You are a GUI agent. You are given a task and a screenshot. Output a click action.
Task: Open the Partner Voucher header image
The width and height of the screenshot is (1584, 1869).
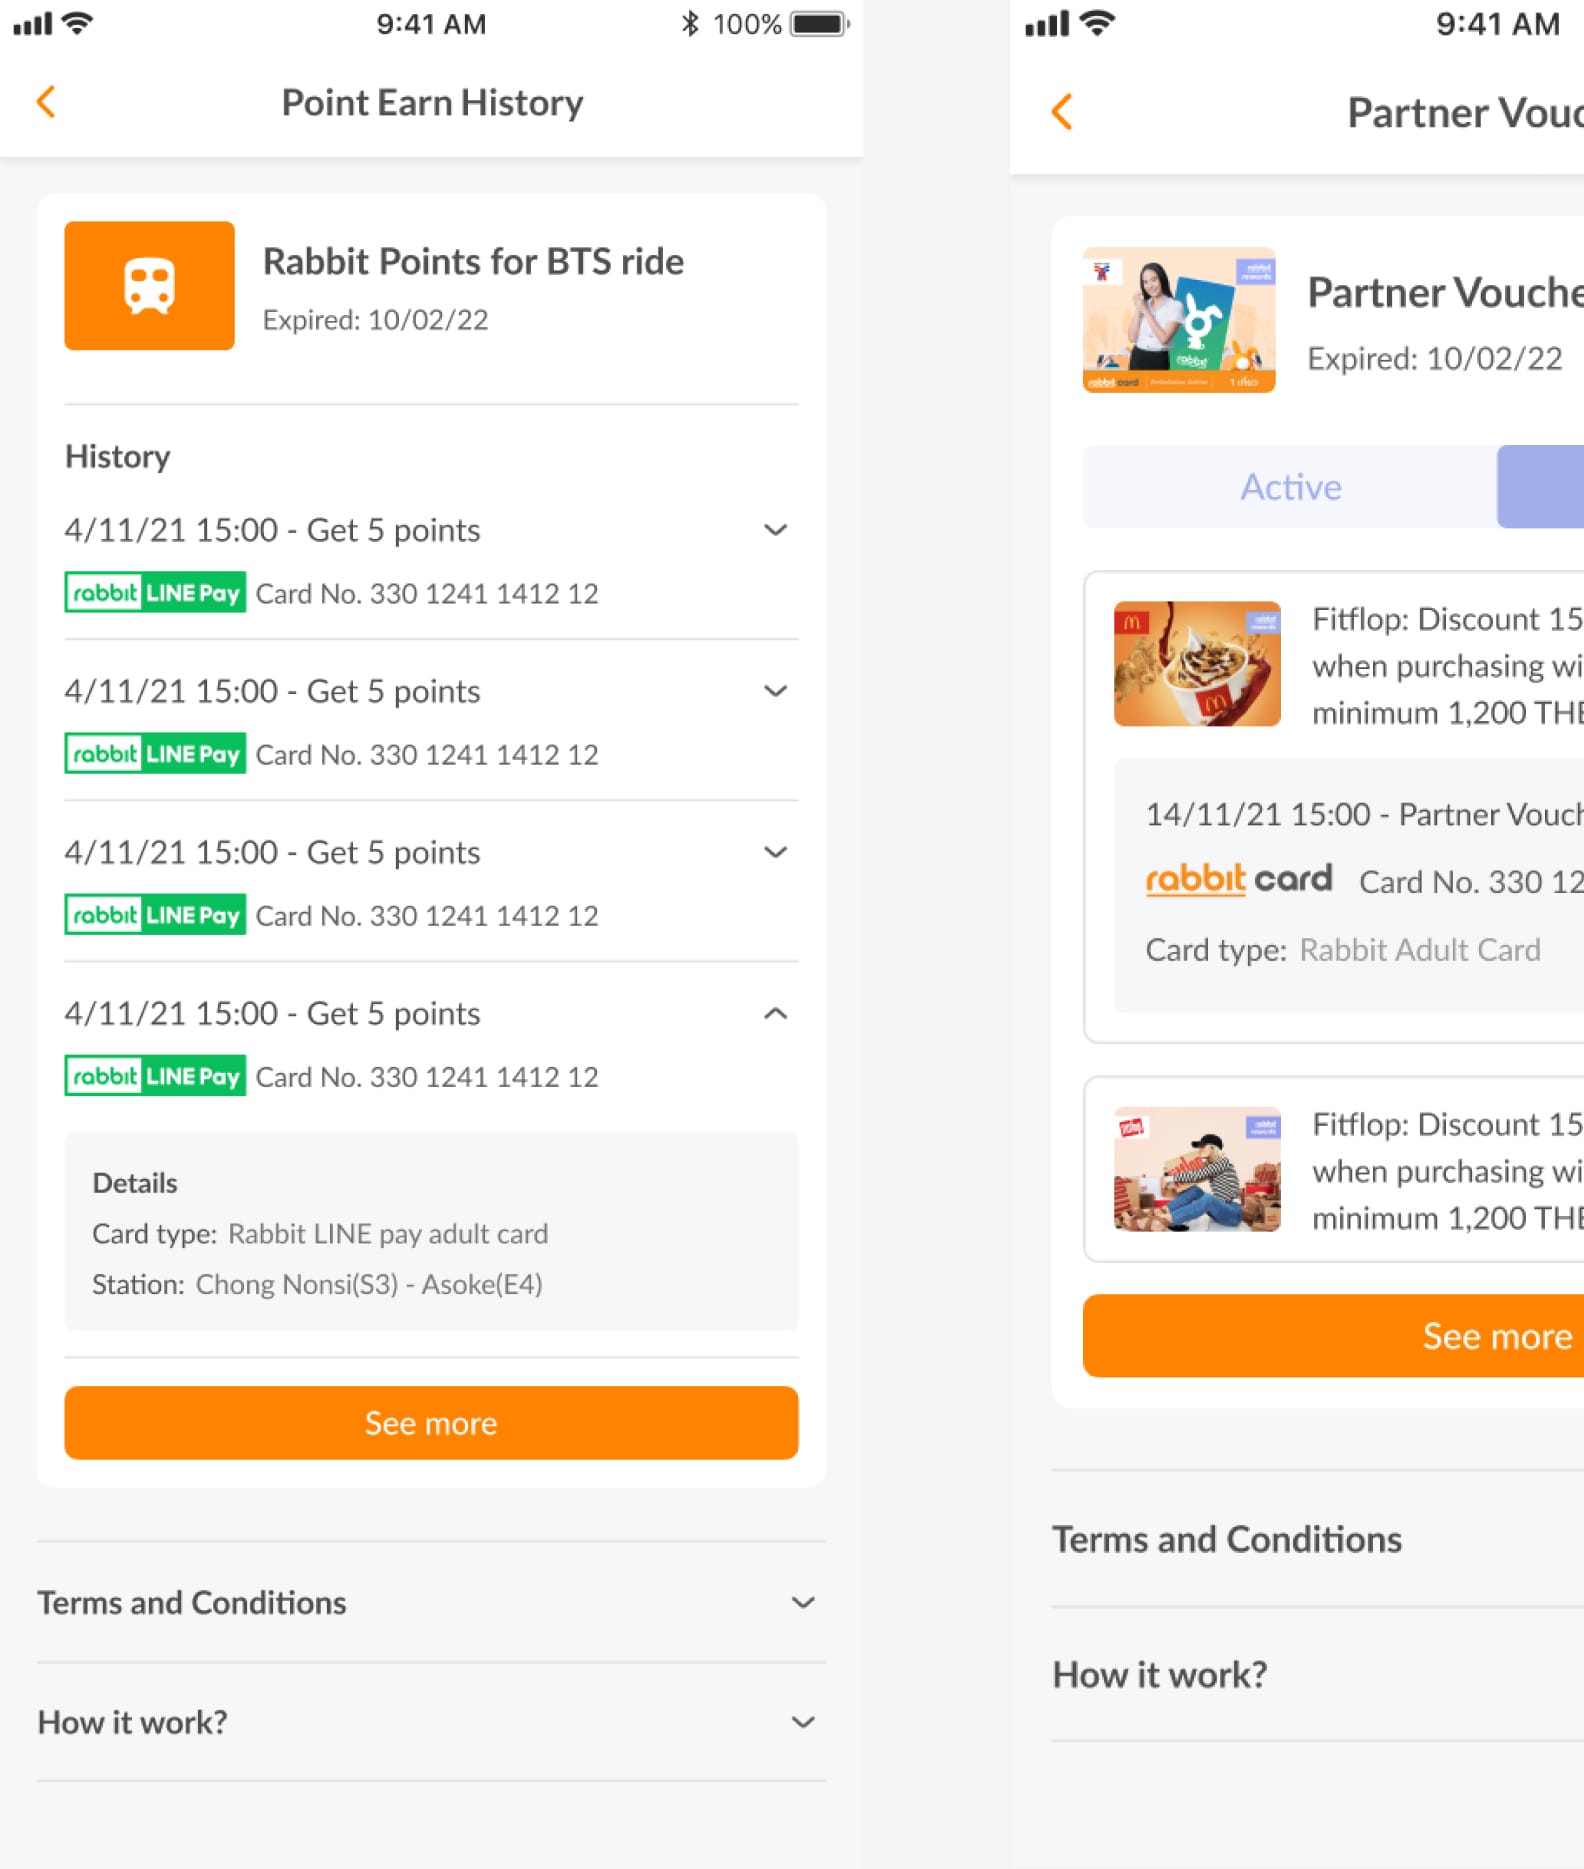pyautogui.click(x=1179, y=320)
